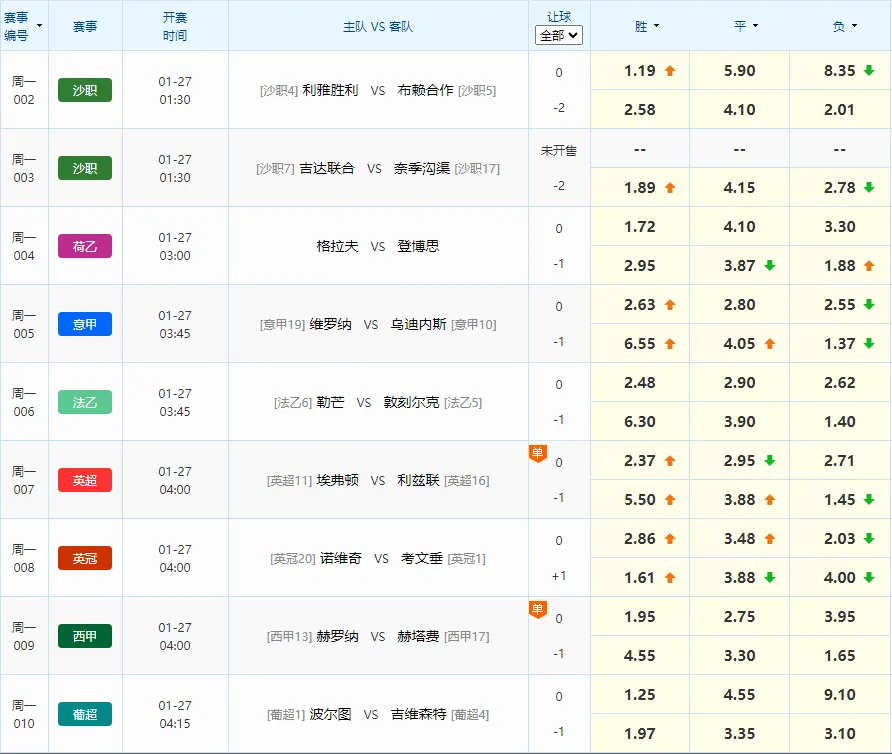Select the 英冠 league badge for match 008
The width and height of the screenshot is (892, 754).
(84, 558)
